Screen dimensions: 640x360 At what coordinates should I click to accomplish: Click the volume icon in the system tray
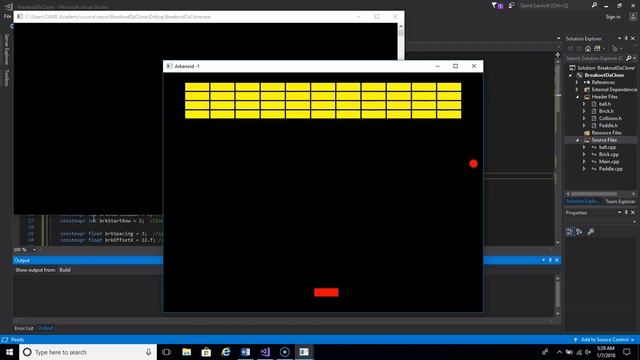[588, 352]
